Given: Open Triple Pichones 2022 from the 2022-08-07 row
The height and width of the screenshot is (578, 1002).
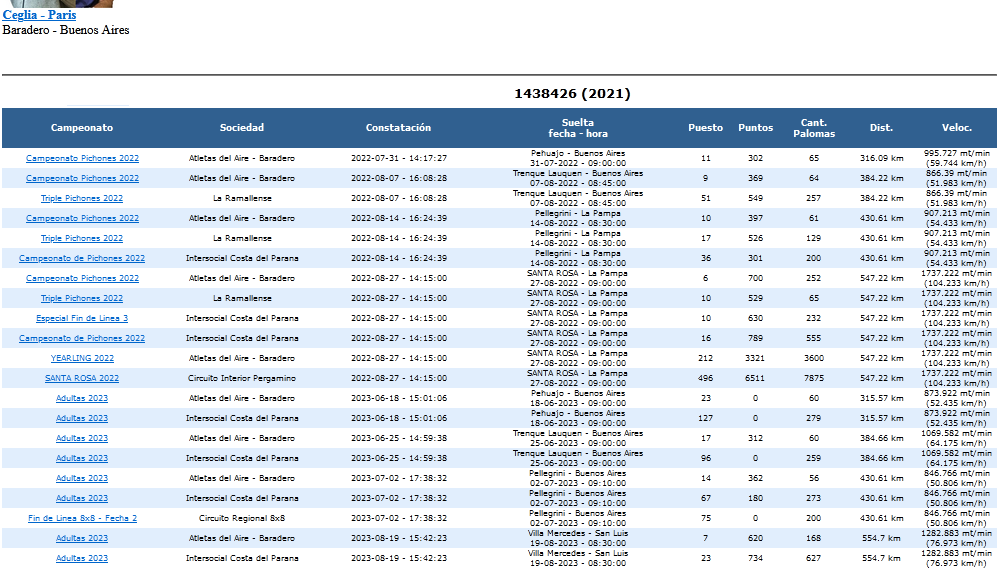Looking at the screenshot, I should coord(82,198).
